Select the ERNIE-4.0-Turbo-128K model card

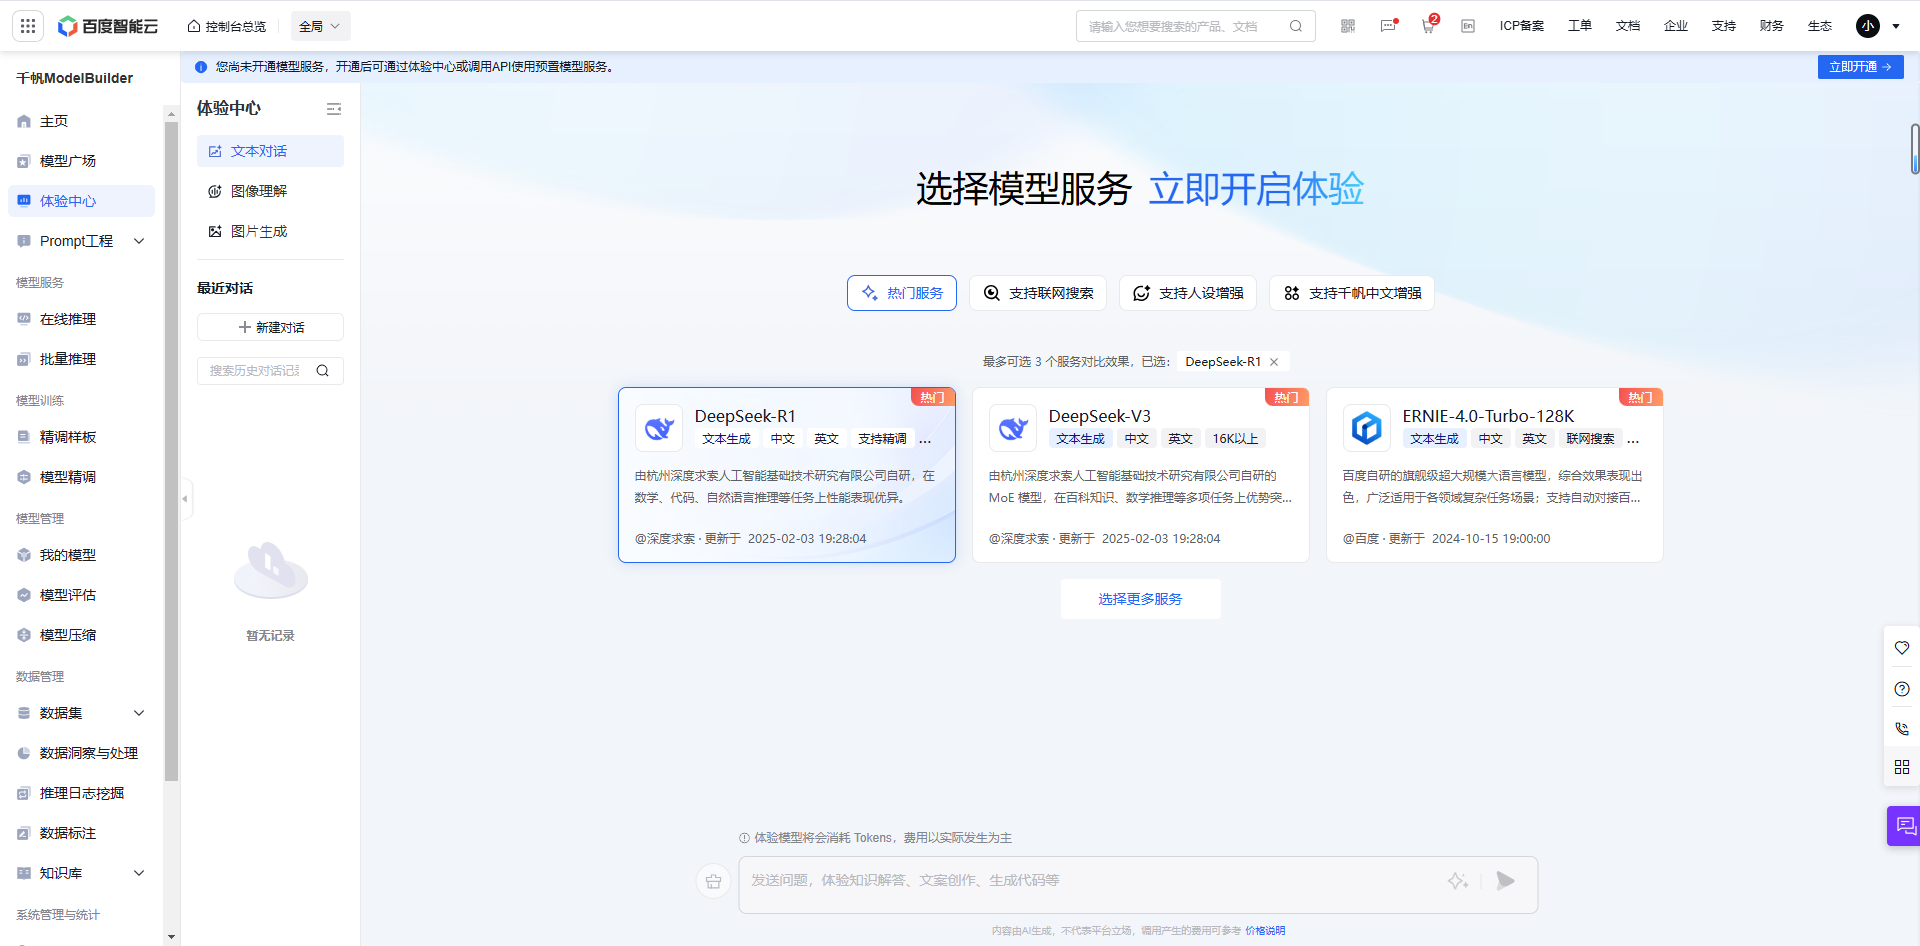1495,475
